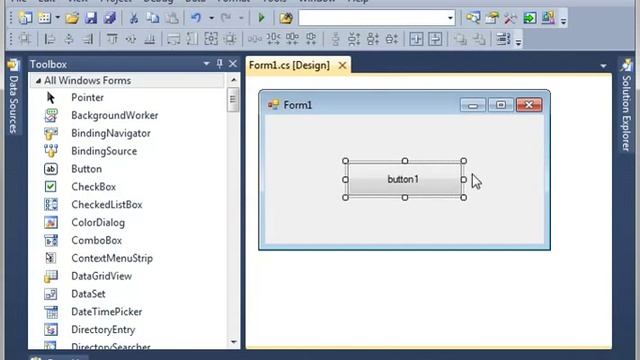Viewport: 640px width, 360px height.
Task: Click the Toolbox scrollbar thumb
Action: pyautogui.click(x=233, y=99)
